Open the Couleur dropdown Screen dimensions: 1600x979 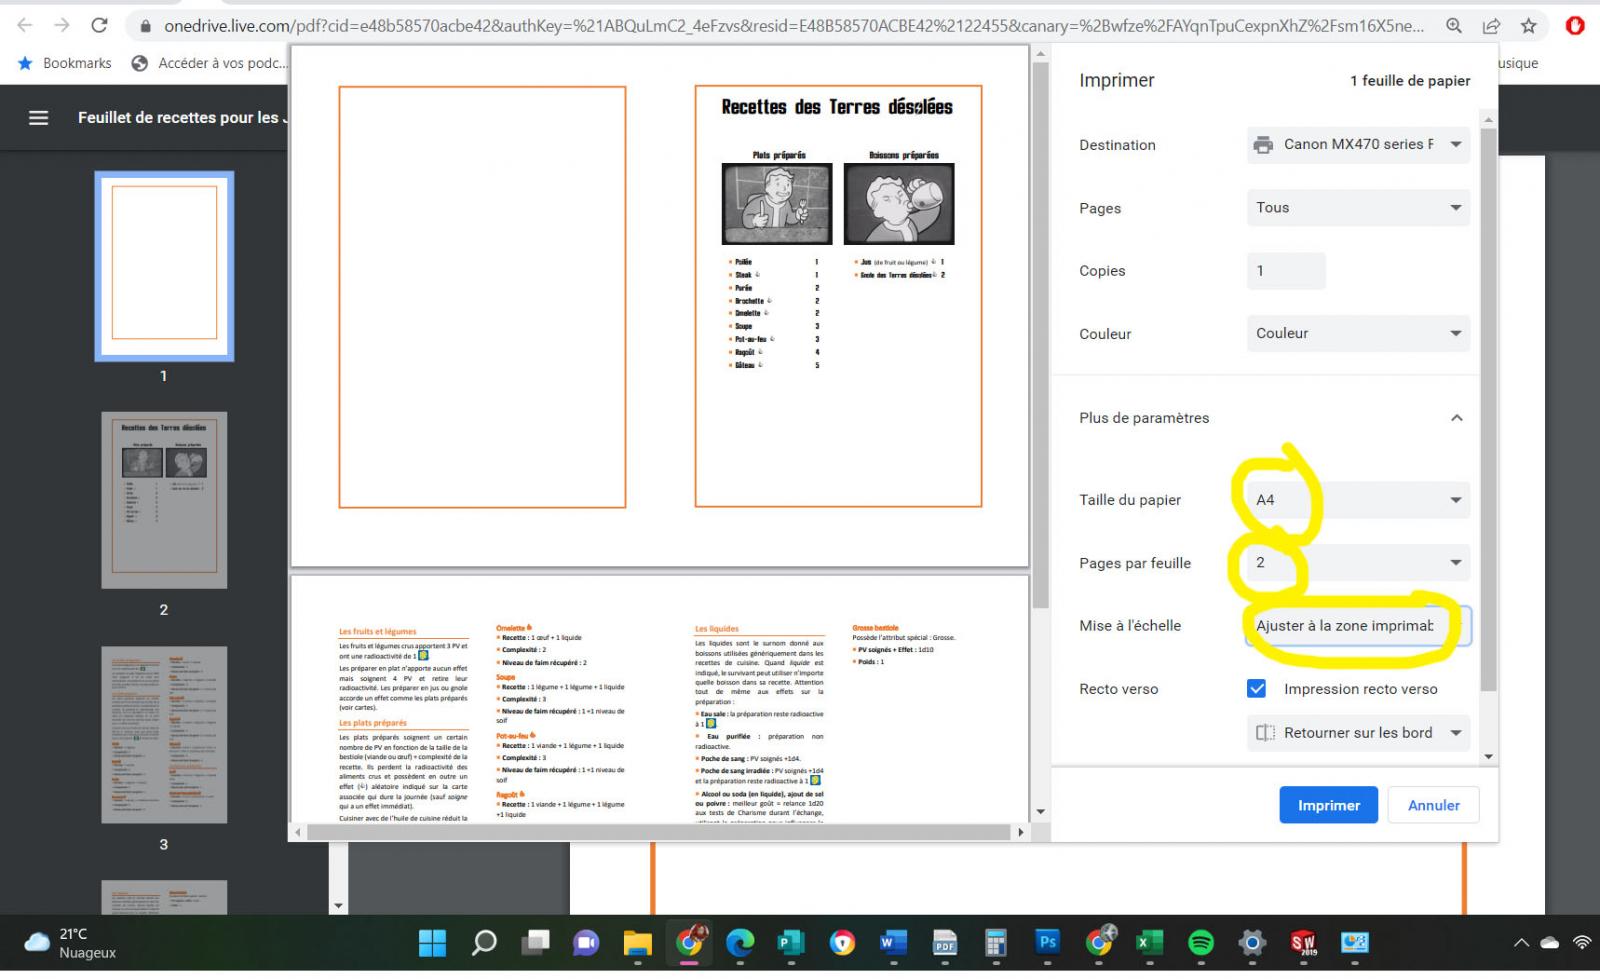point(1357,334)
